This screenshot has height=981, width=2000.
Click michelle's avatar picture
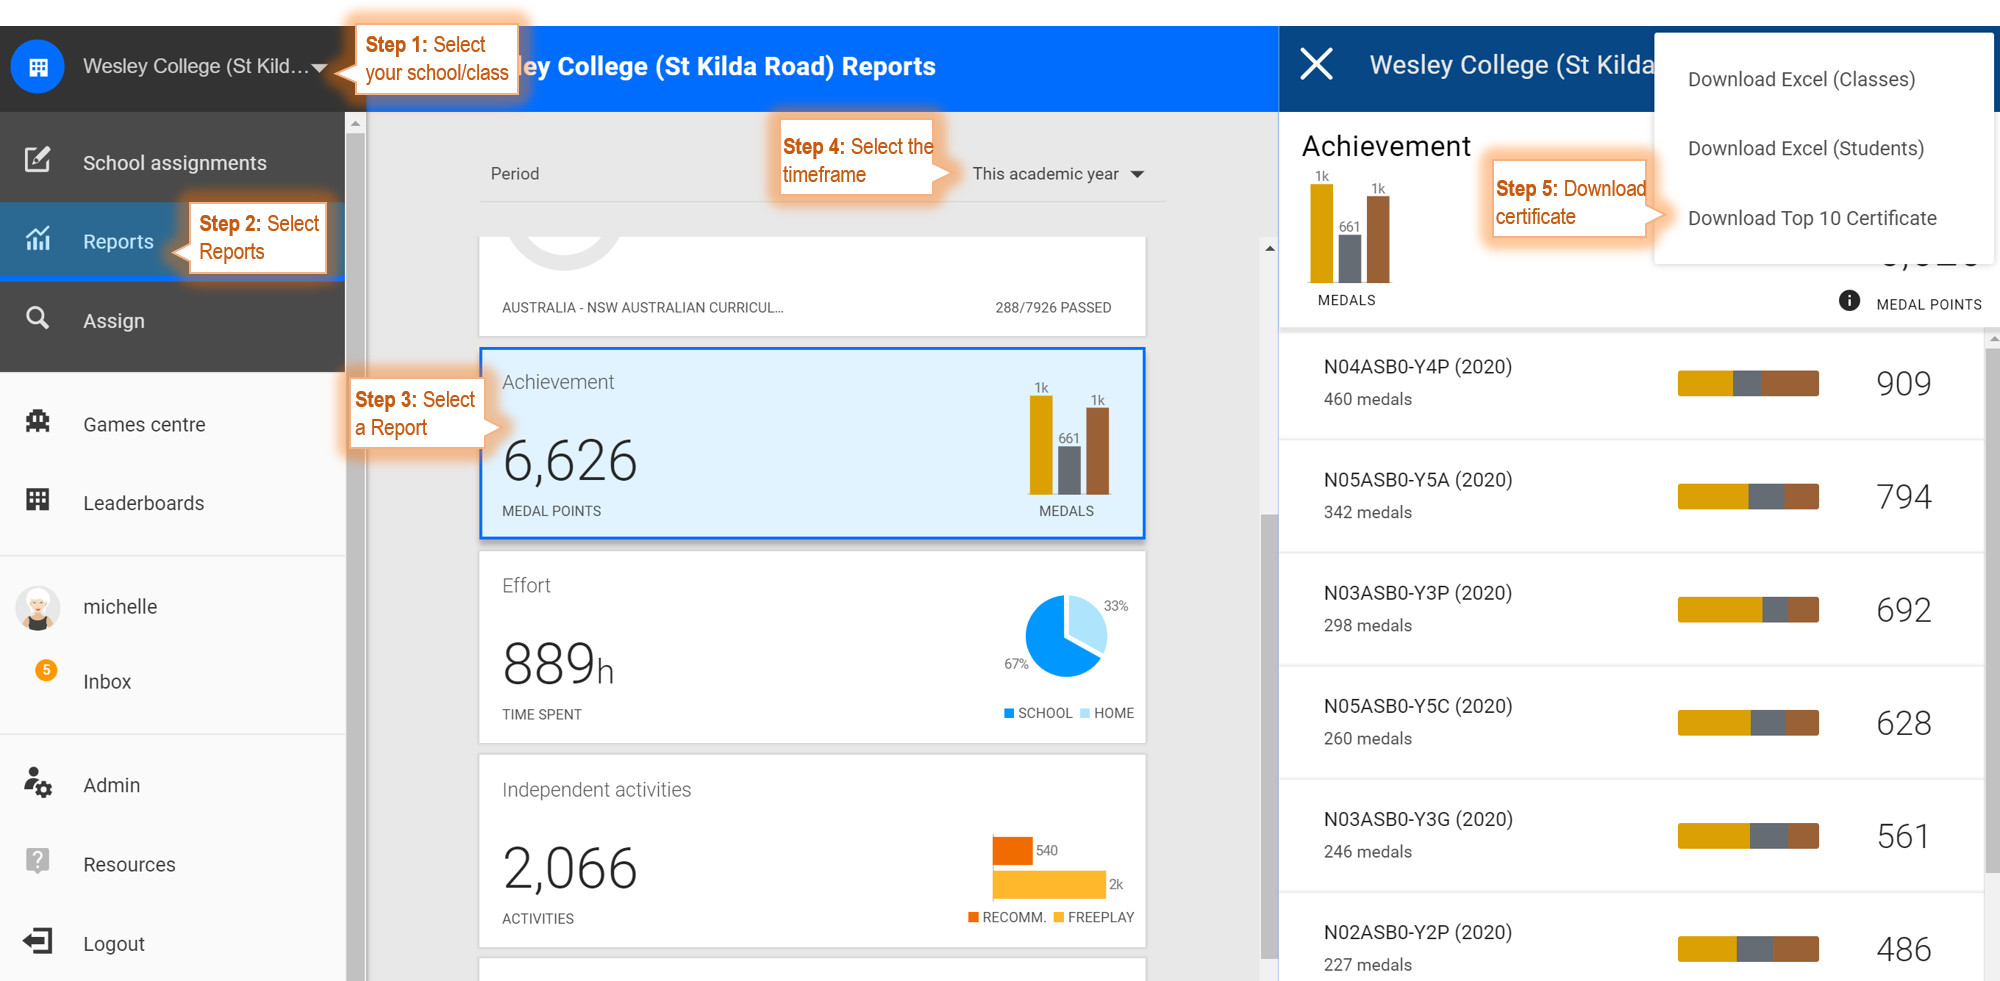tap(38, 607)
